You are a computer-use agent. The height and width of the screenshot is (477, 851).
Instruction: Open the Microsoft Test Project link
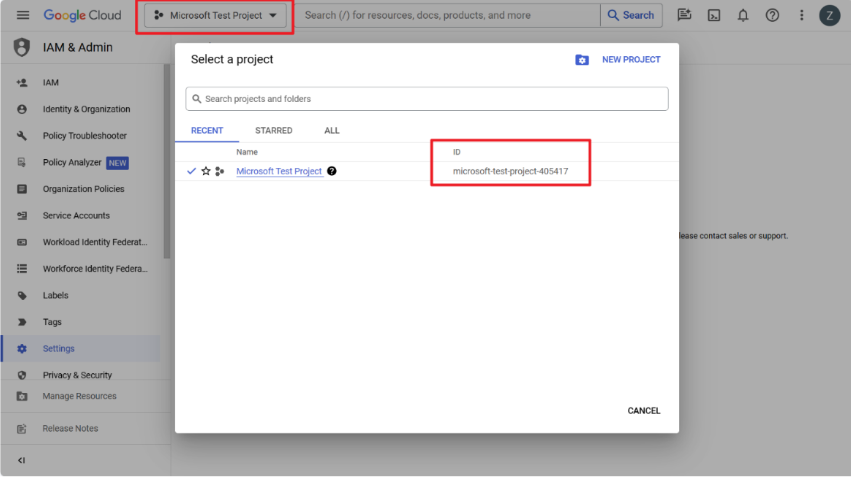click(x=279, y=171)
